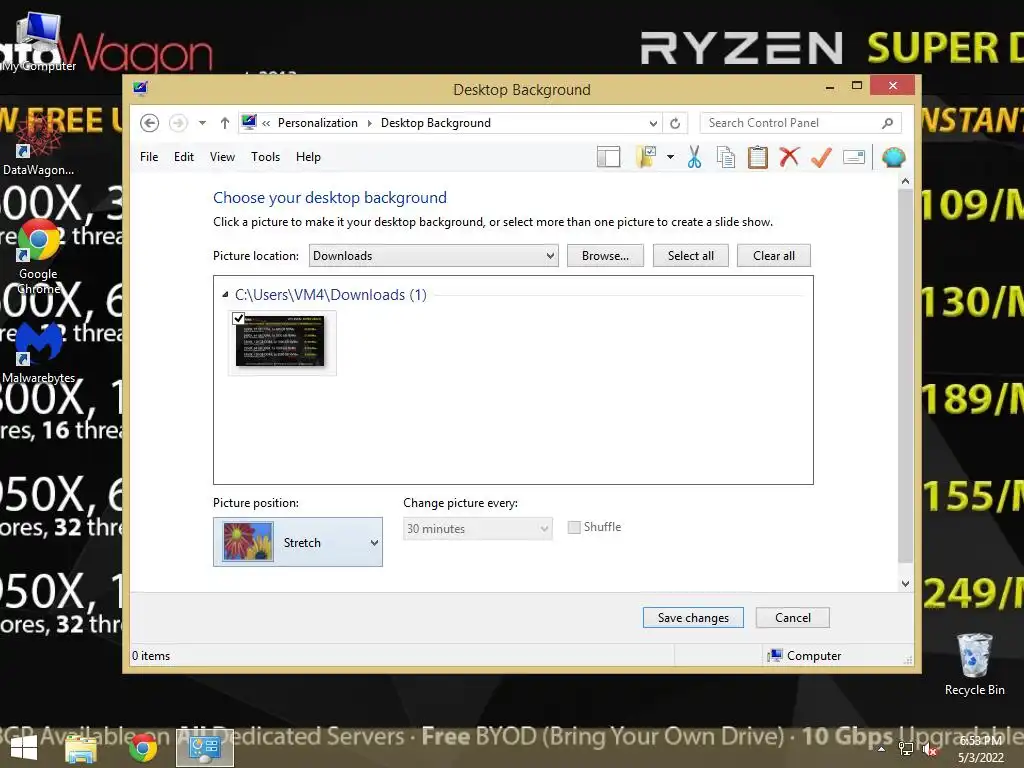Screen dimensions: 1024x768
Task: Click the network tray icon
Action: [906, 749]
